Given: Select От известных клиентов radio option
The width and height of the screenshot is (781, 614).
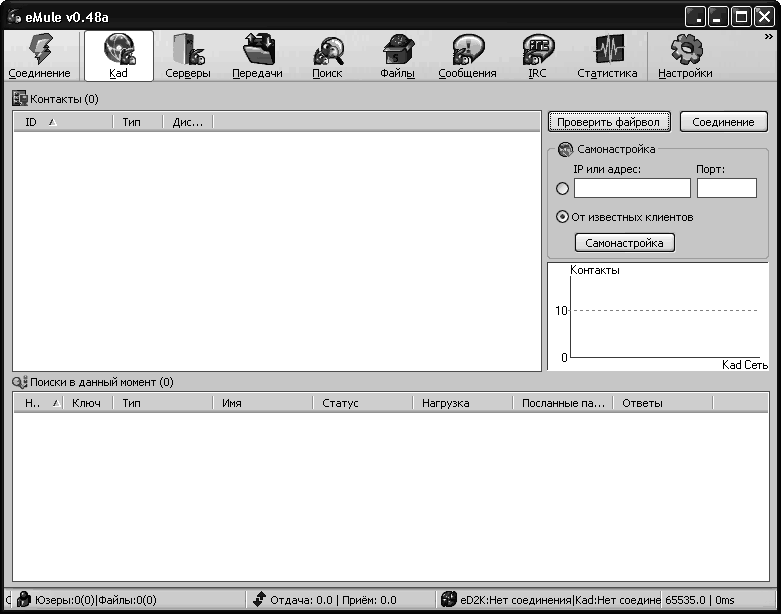Looking at the screenshot, I should click(562, 217).
